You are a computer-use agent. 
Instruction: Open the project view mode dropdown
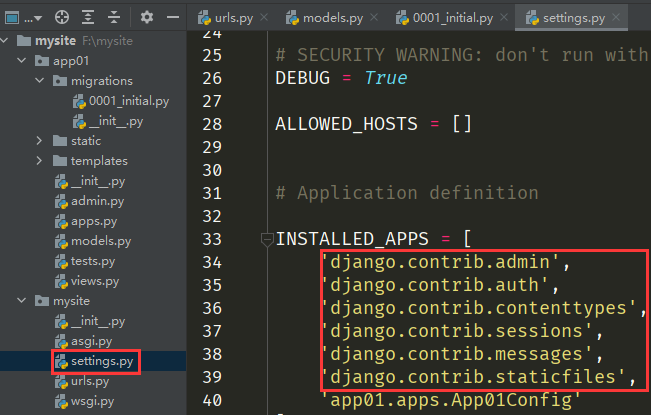(39, 17)
